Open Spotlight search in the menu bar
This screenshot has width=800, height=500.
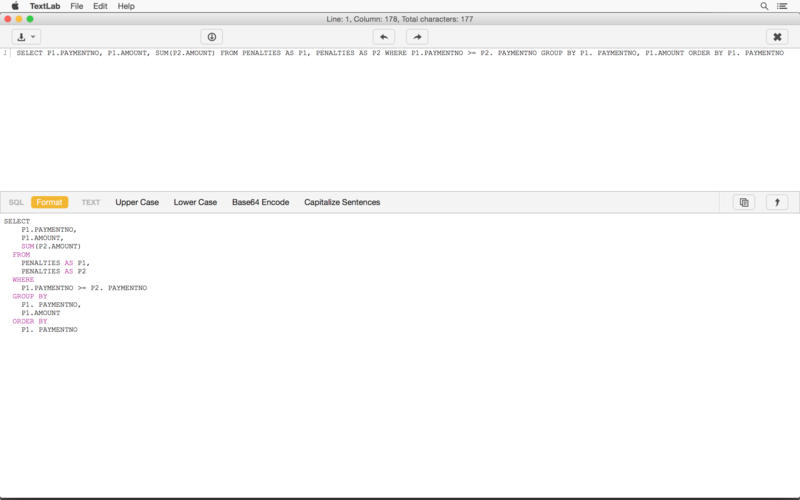(765, 6)
